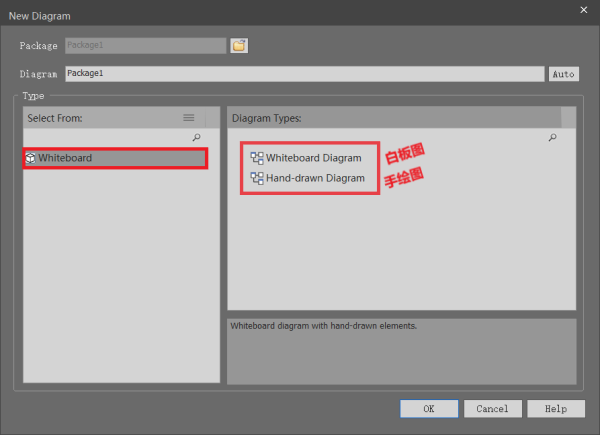Select the Whiteboard perspective entry
600x435 pixels.
tap(115, 158)
